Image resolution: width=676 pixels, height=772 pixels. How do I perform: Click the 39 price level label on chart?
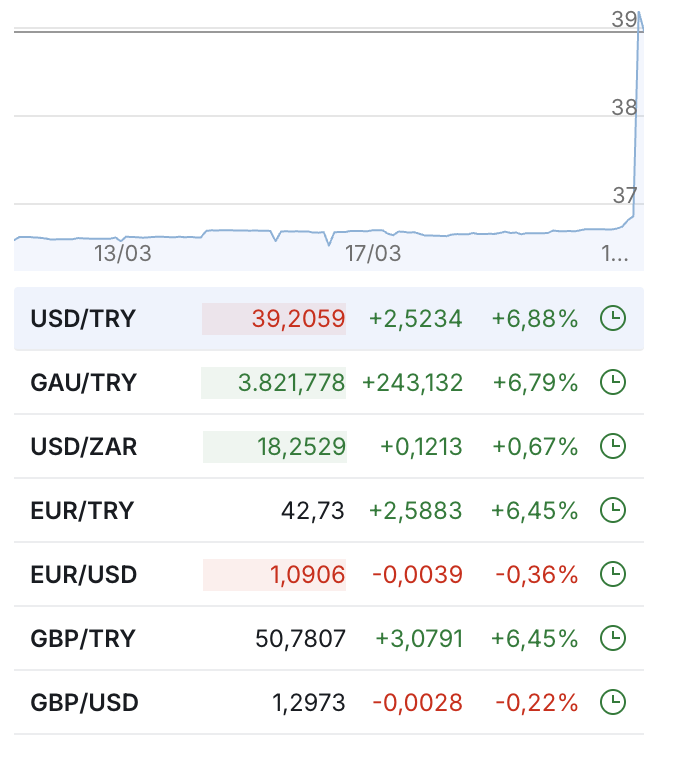[x=624, y=20]
